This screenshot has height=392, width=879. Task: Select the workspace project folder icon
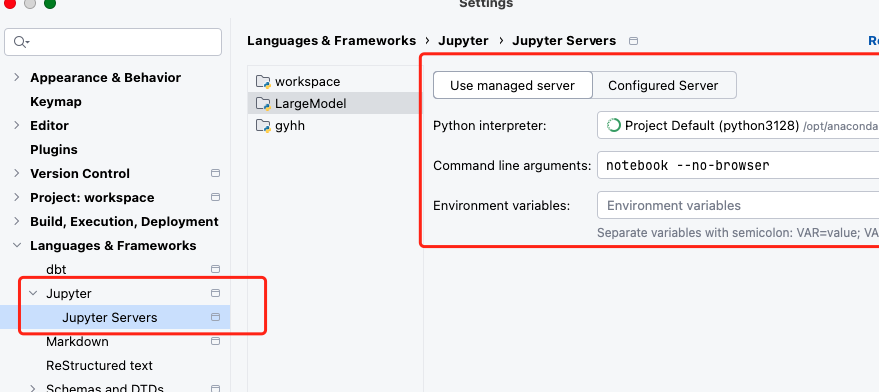click(x=263, y=81)
